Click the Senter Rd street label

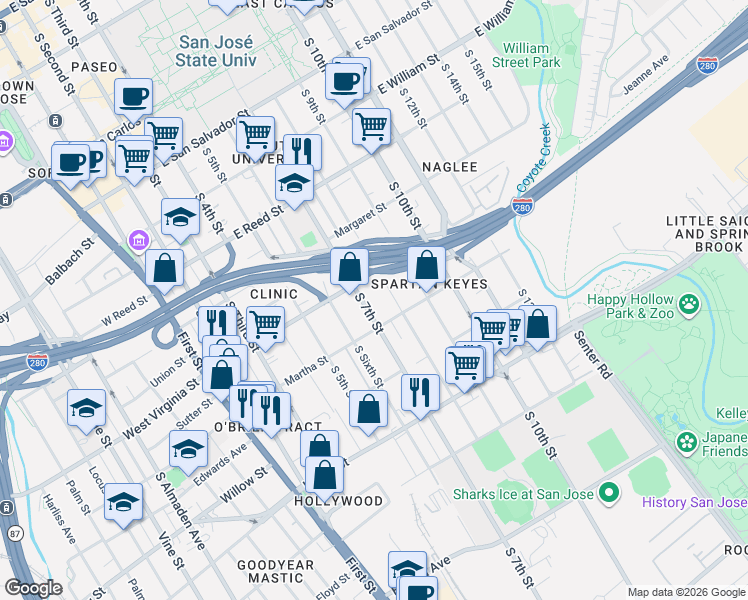tap(593, 355)
